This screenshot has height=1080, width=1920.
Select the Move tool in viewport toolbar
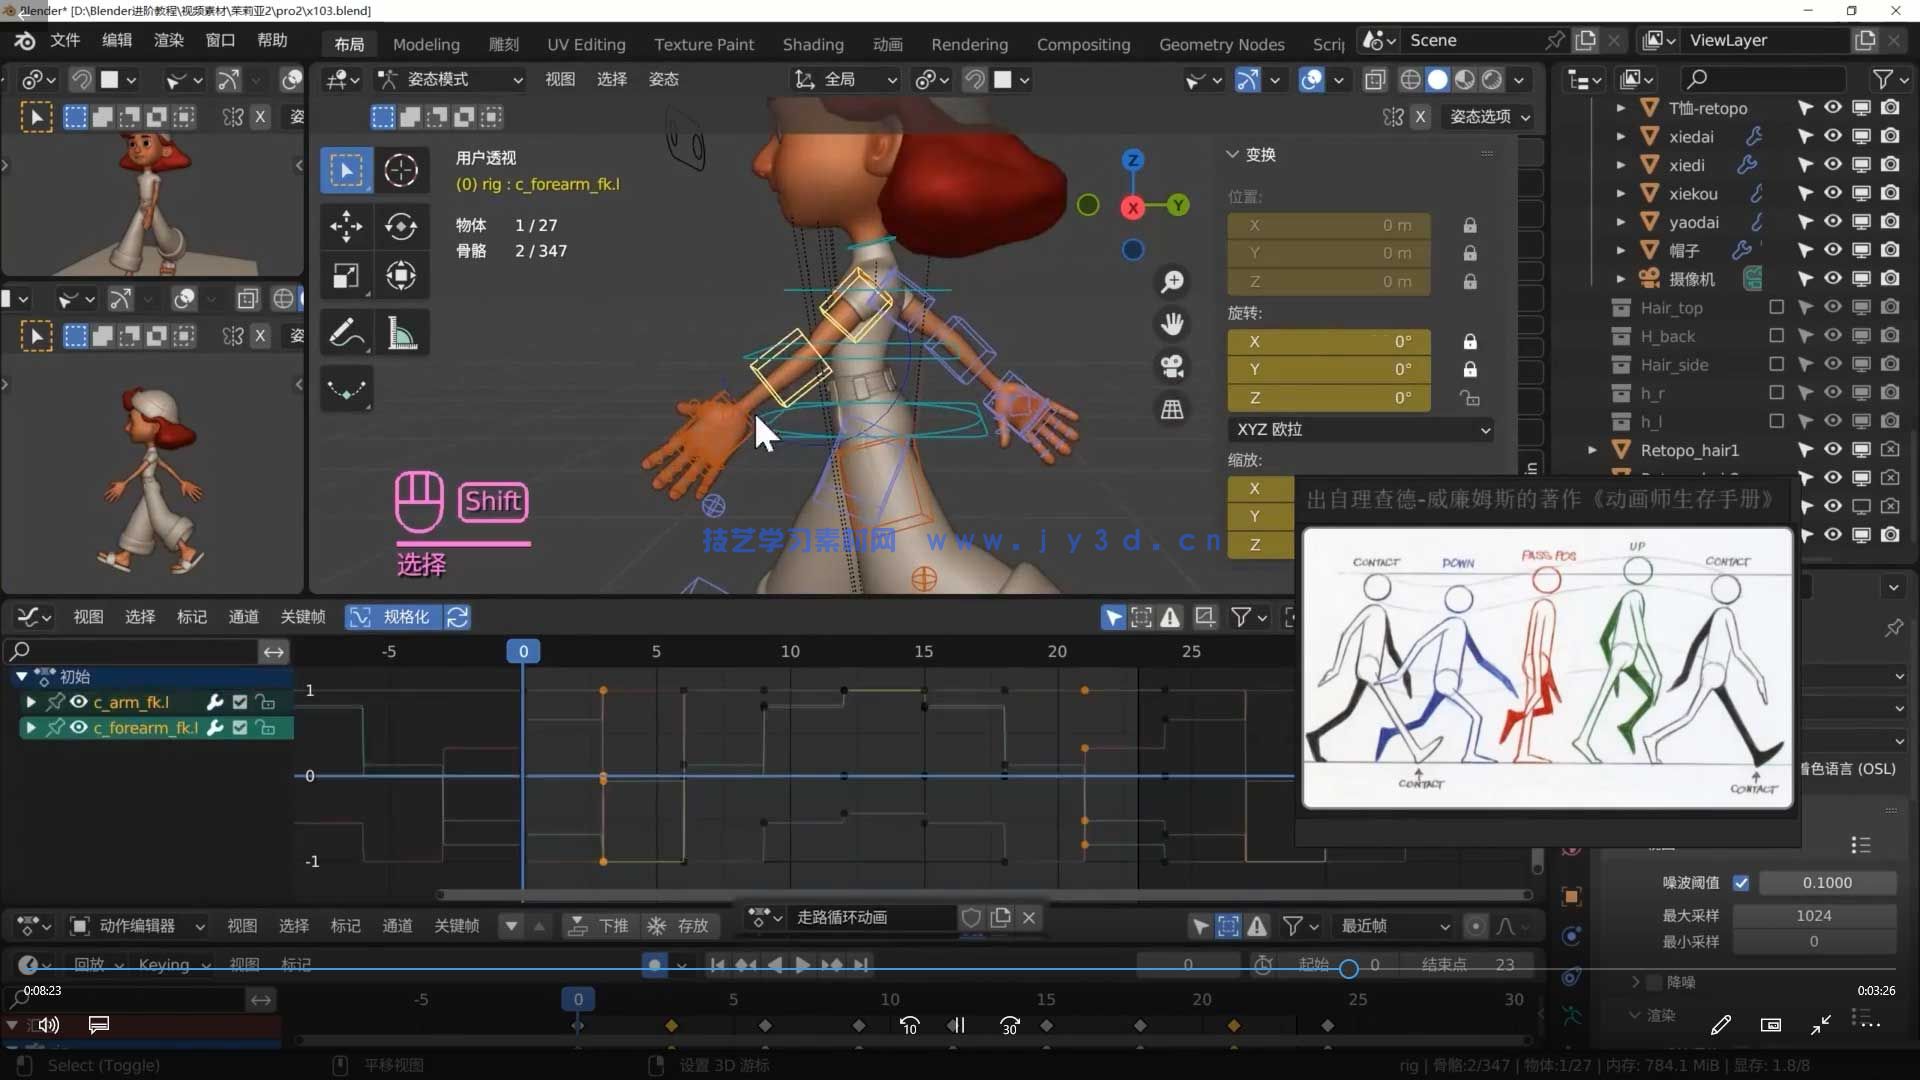(x=346, y=226)
